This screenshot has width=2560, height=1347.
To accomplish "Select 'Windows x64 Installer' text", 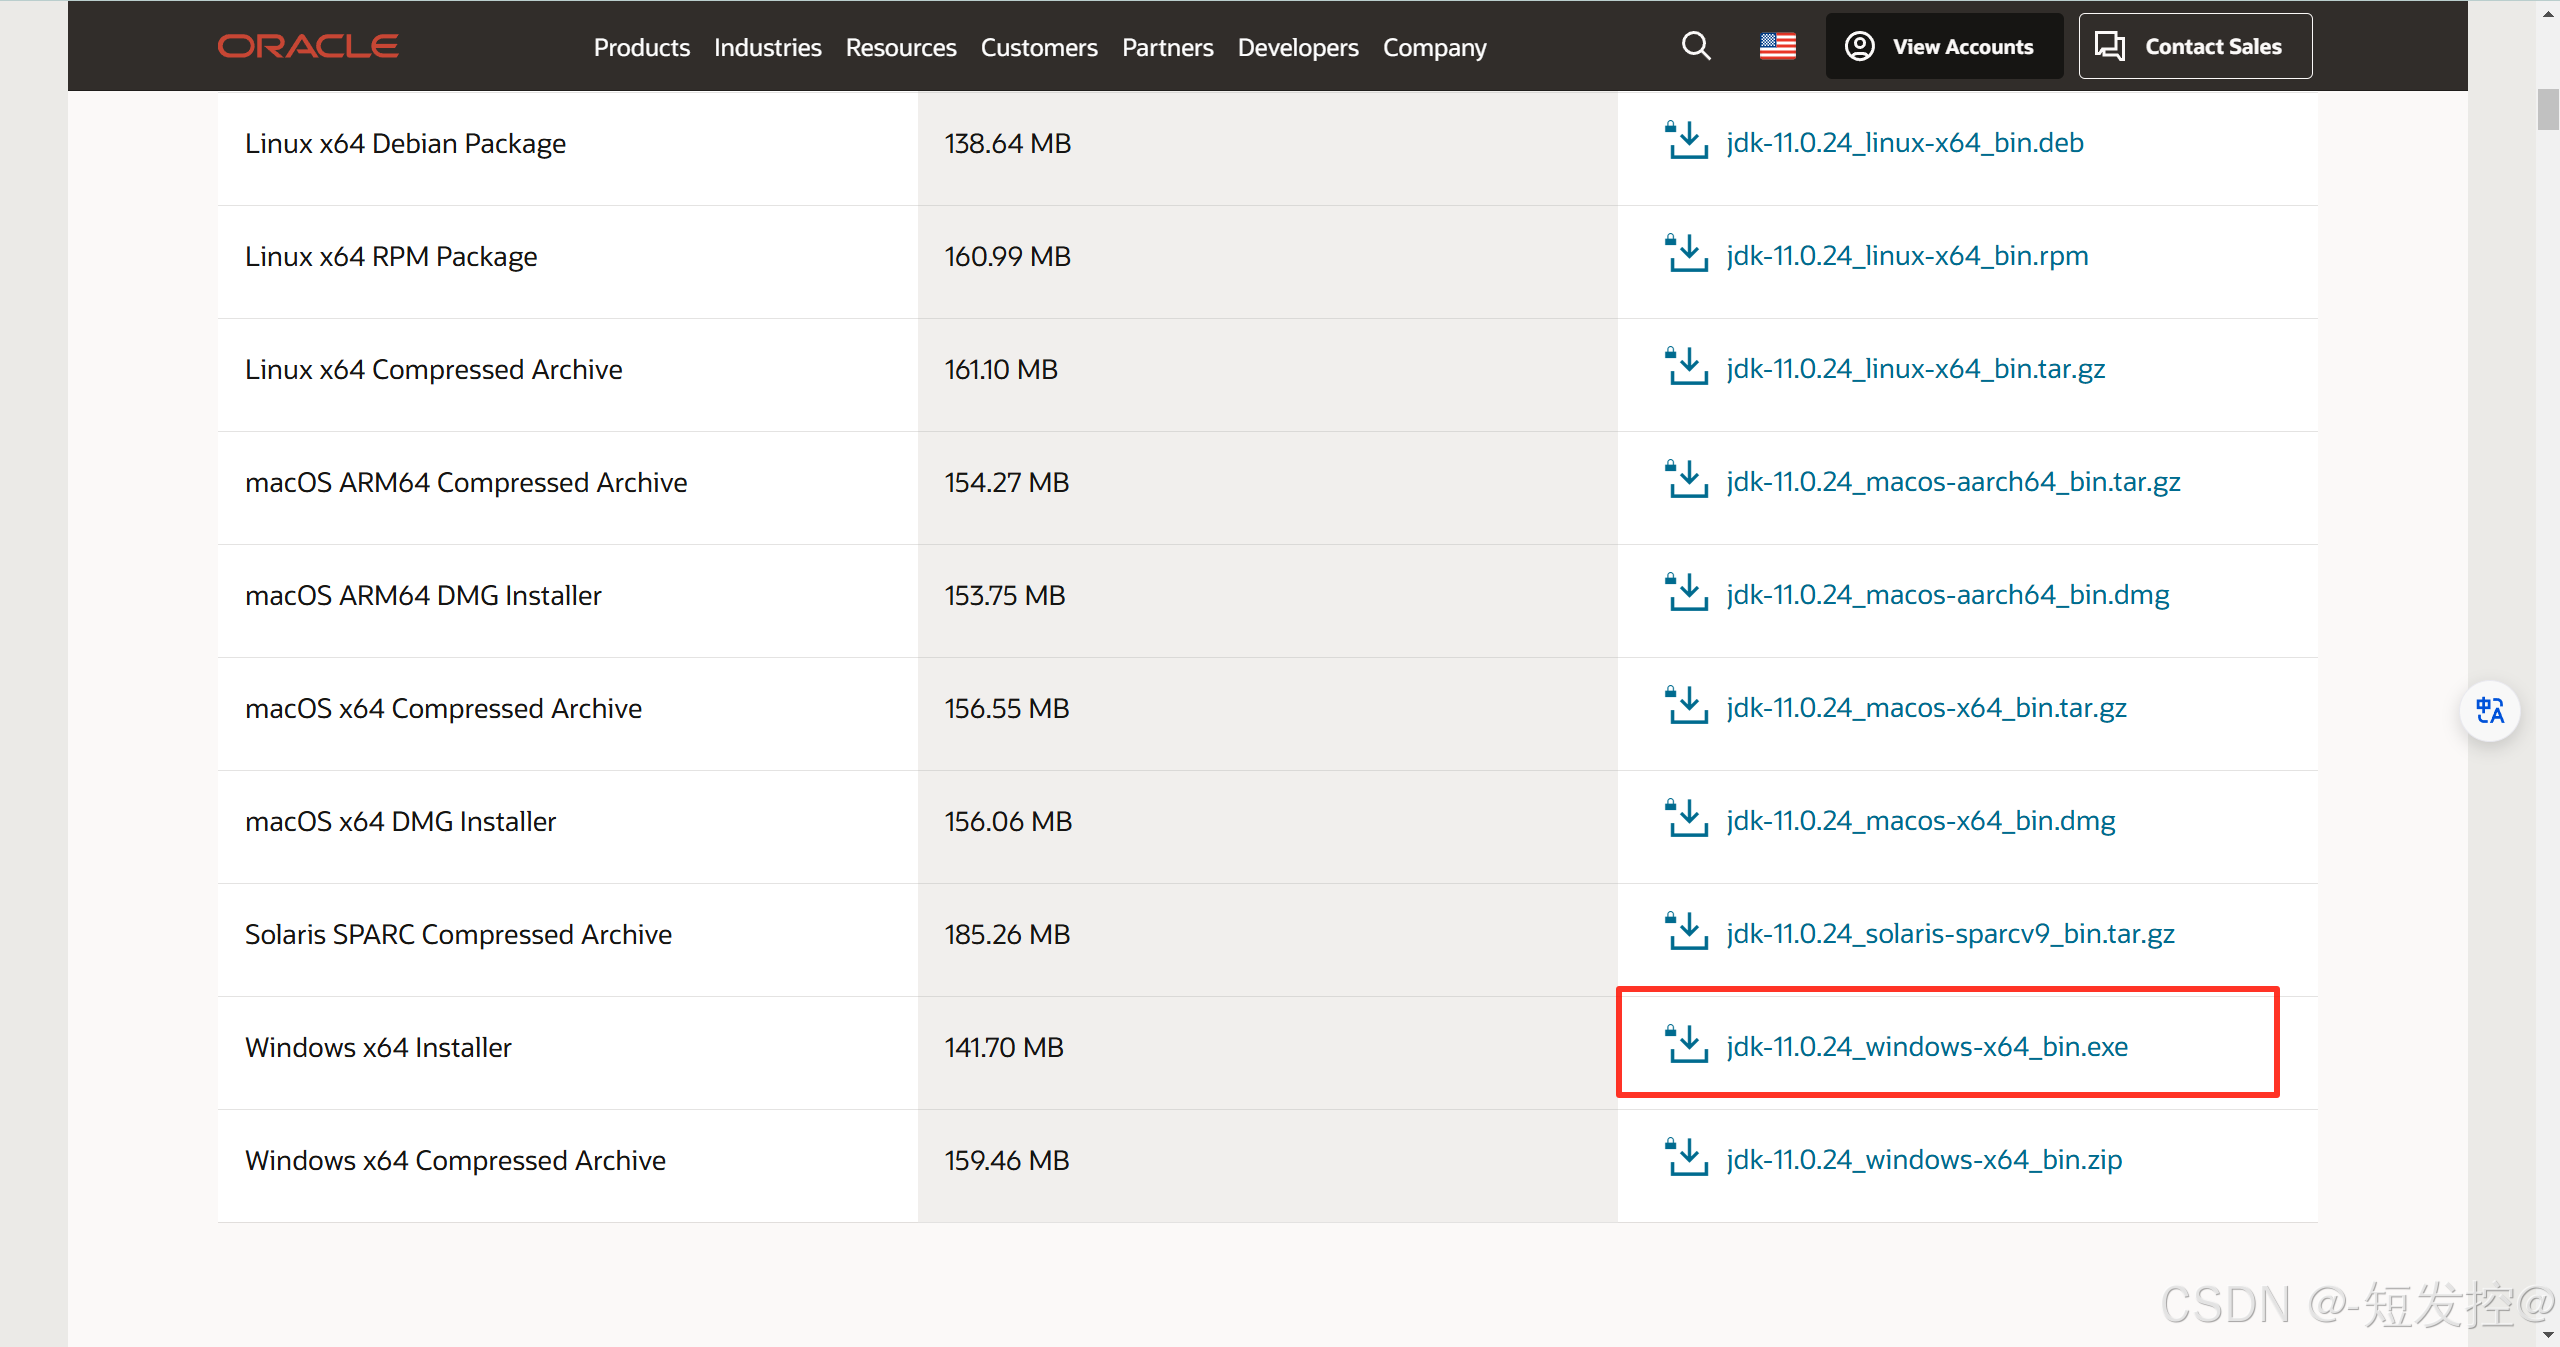I will (378, 1048).
